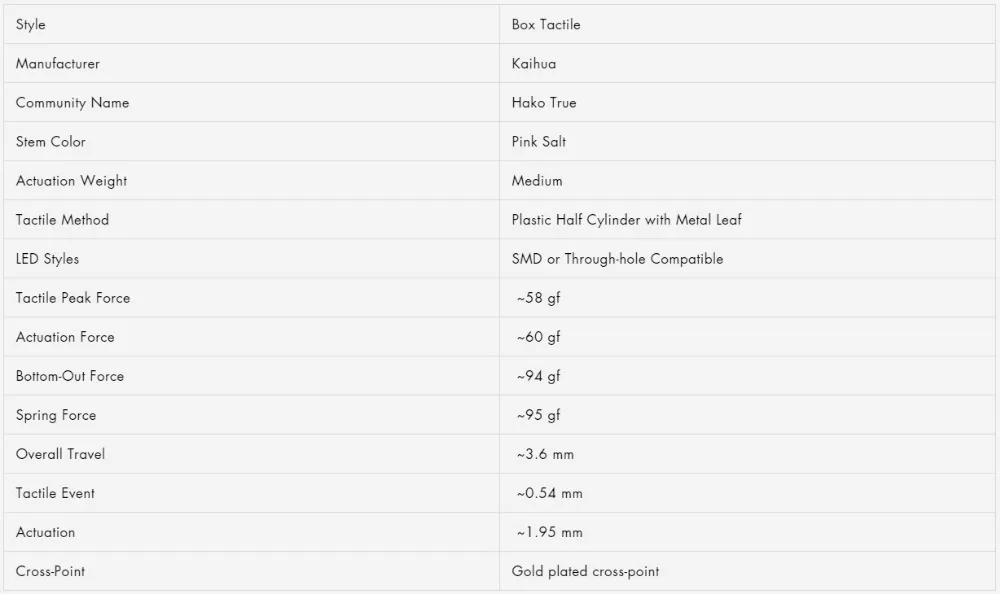The height and width of the screenshot is (594, 1000).
Task: Select the Kaihua manufacturer value
Action: tap(534, 64)
